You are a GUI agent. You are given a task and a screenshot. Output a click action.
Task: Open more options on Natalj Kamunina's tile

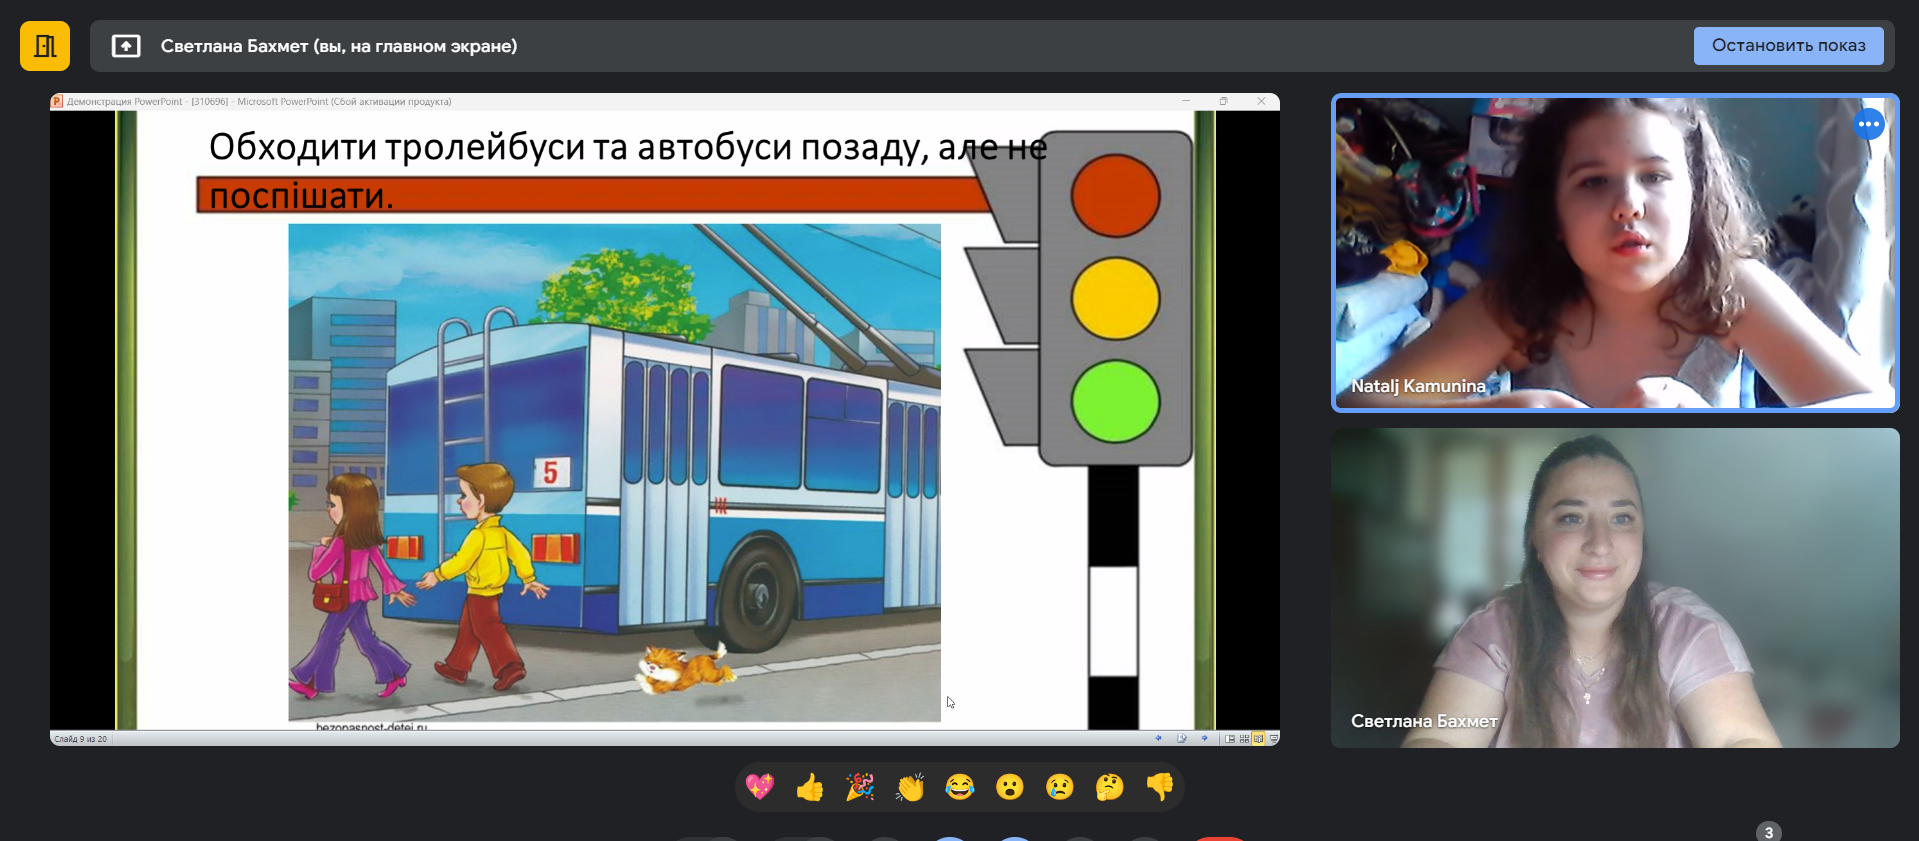(1868, 124)
